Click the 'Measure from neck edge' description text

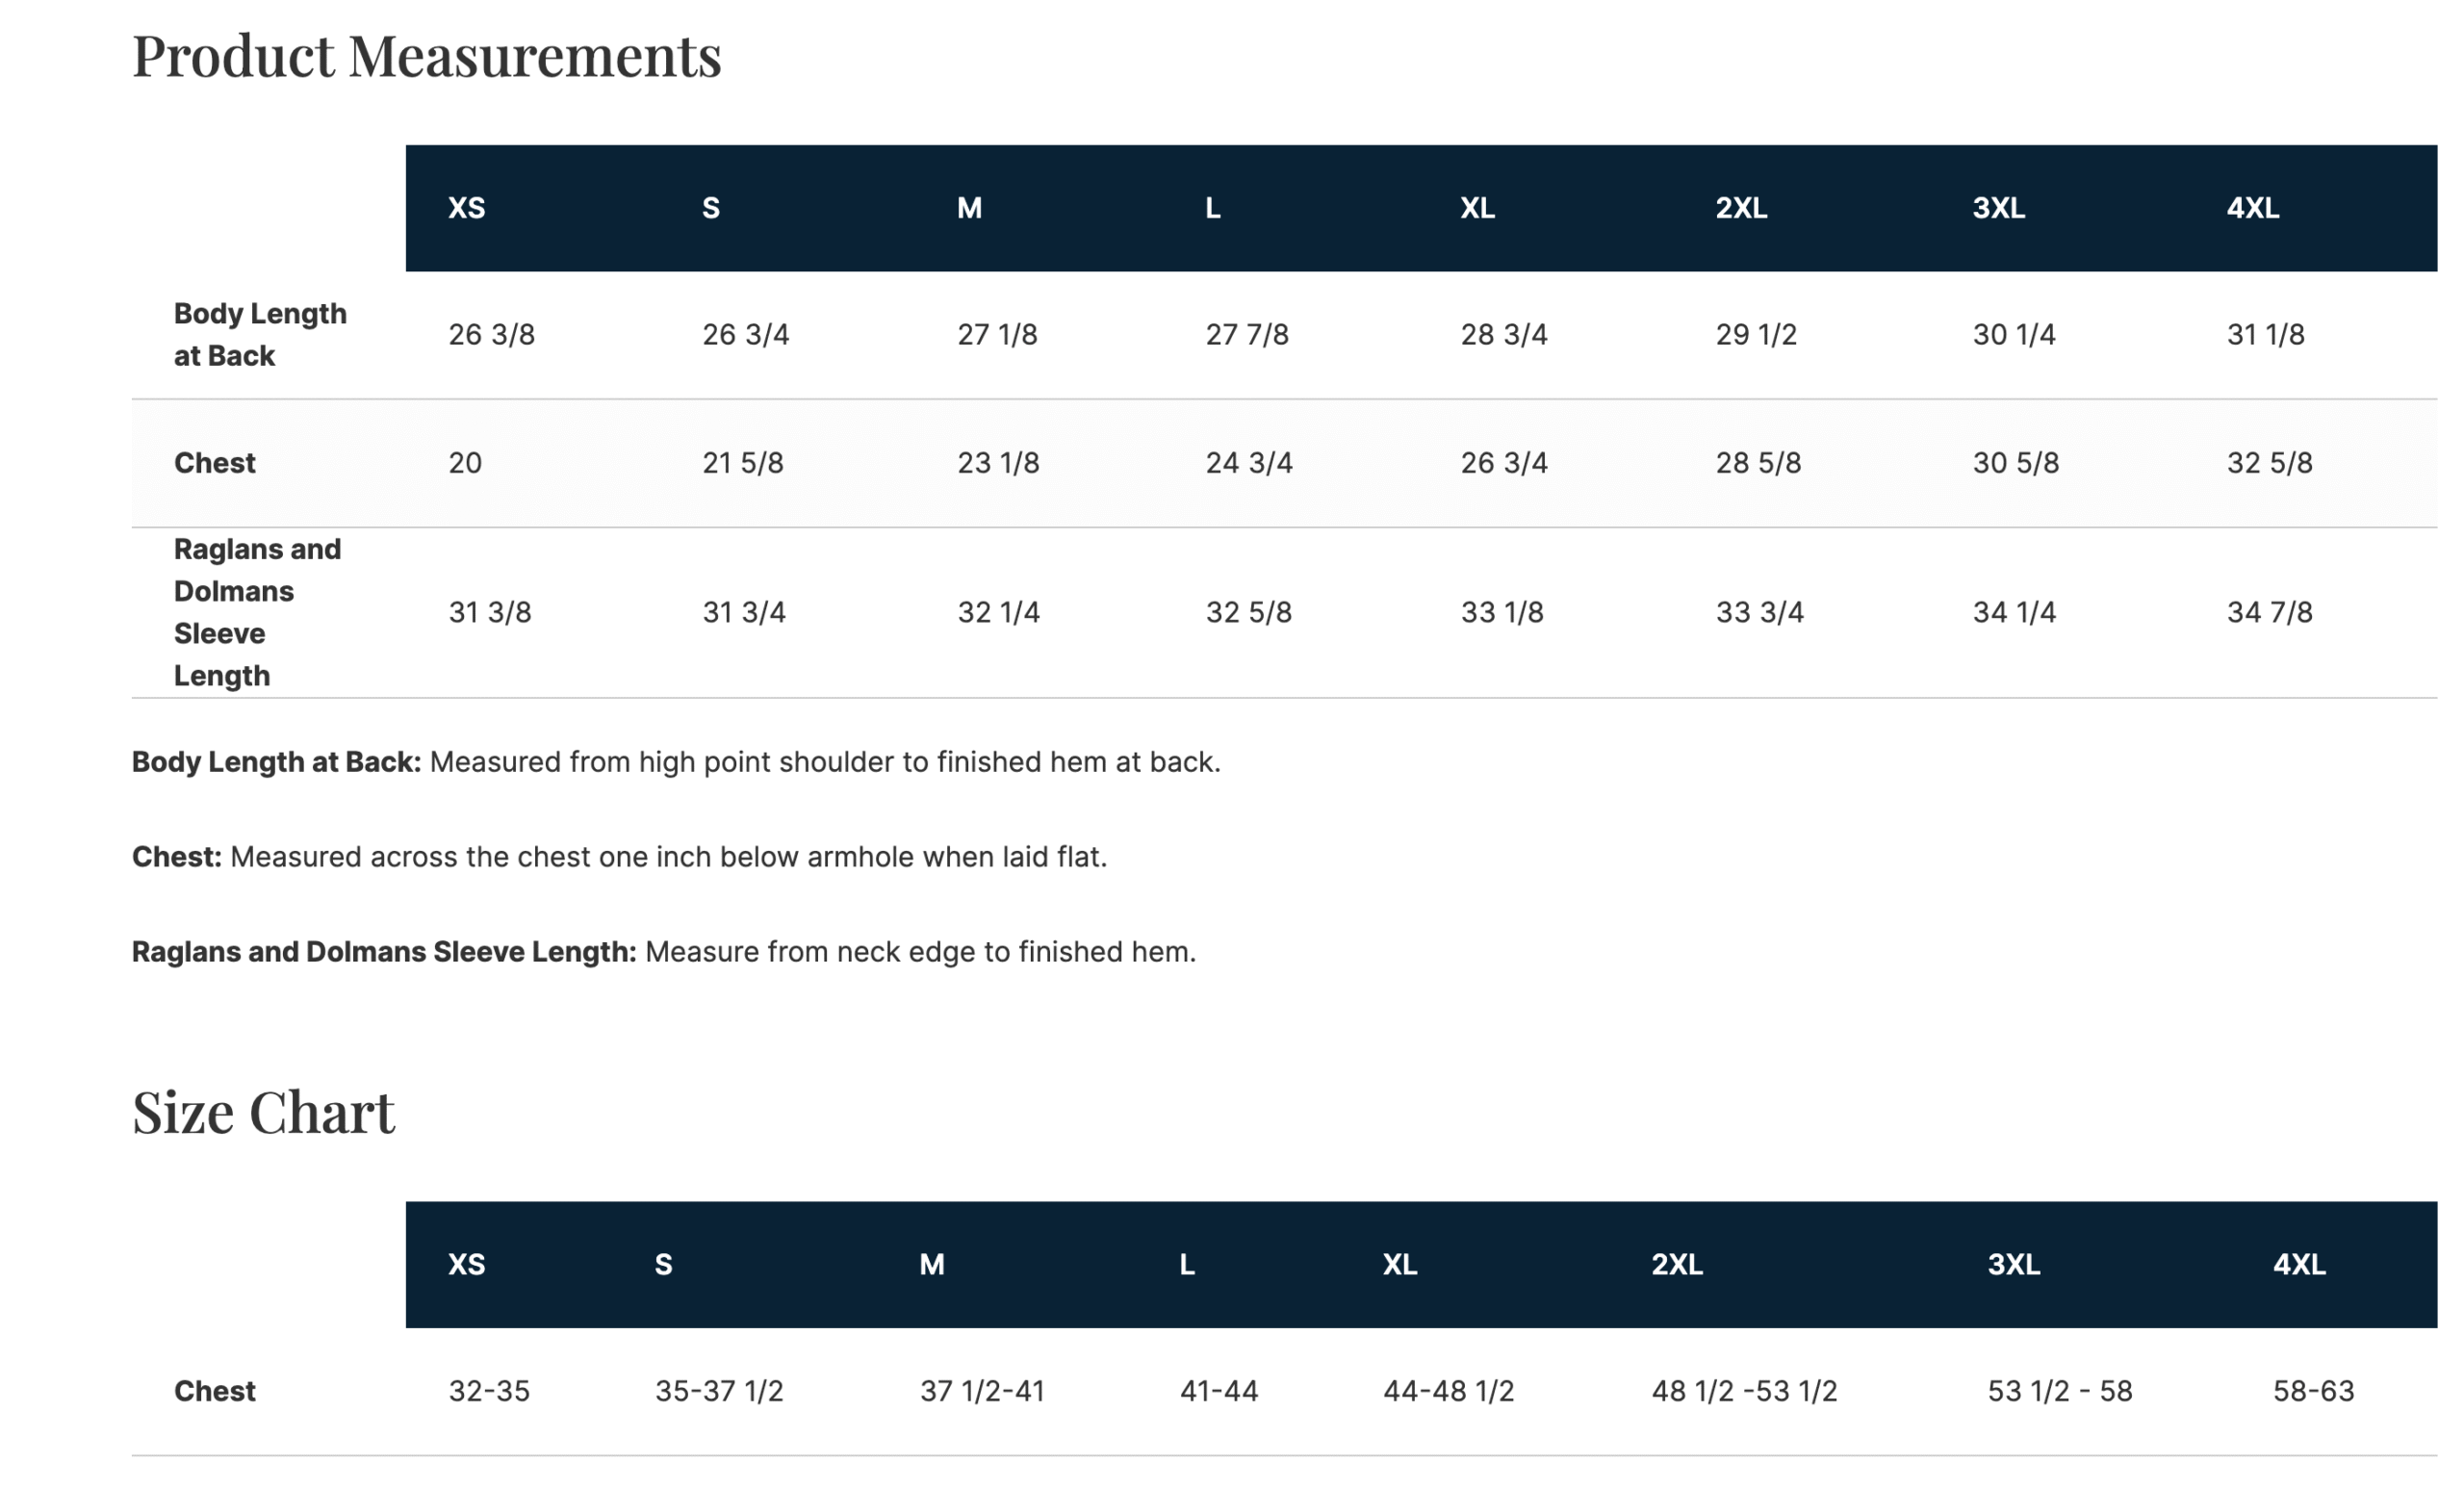pos(920,952)
